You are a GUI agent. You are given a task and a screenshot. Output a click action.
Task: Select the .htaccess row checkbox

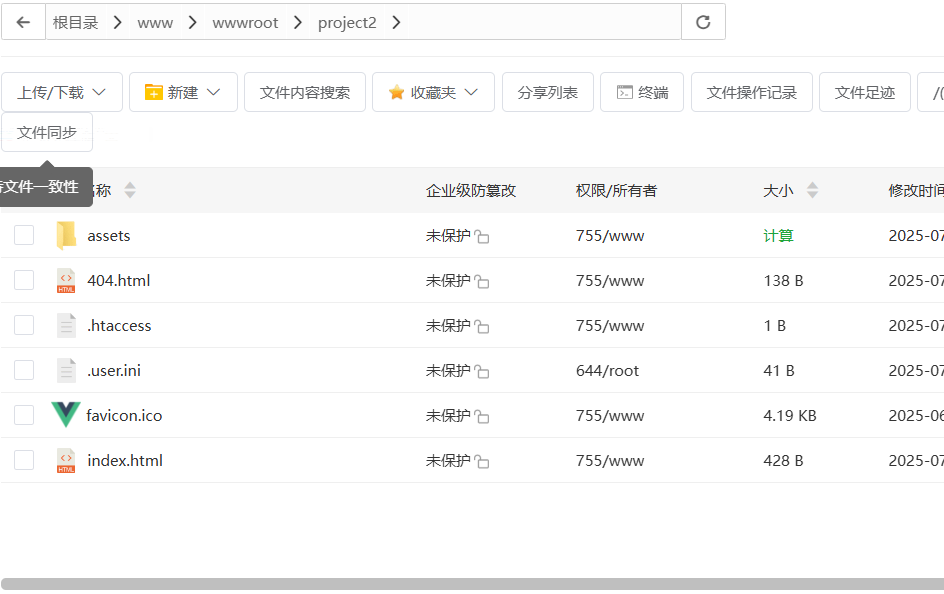click(24, 325)
